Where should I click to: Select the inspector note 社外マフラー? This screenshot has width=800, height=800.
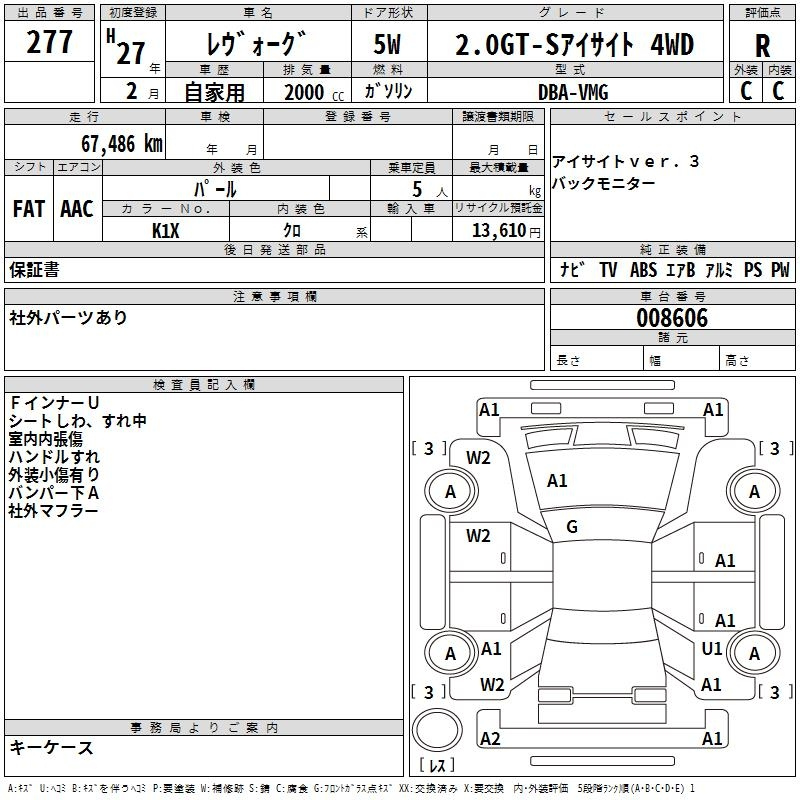tap(53, 511)
